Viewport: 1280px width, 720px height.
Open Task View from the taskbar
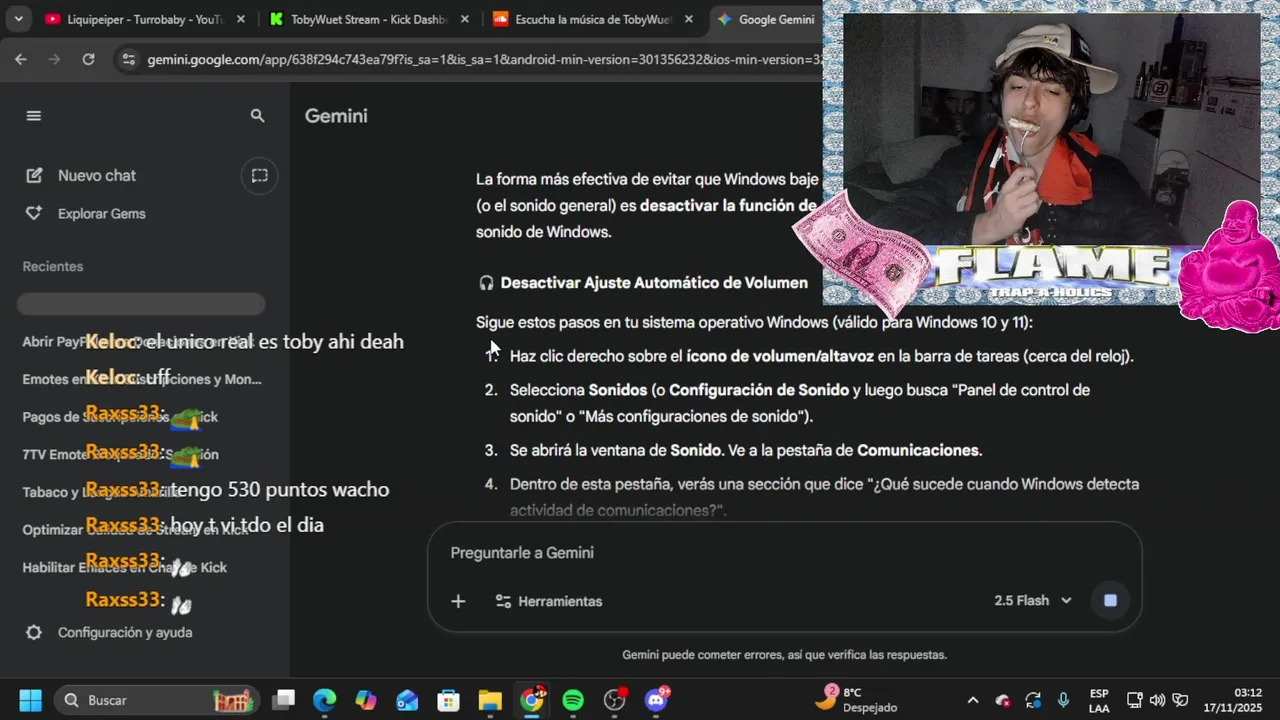(x=284, y=700)
